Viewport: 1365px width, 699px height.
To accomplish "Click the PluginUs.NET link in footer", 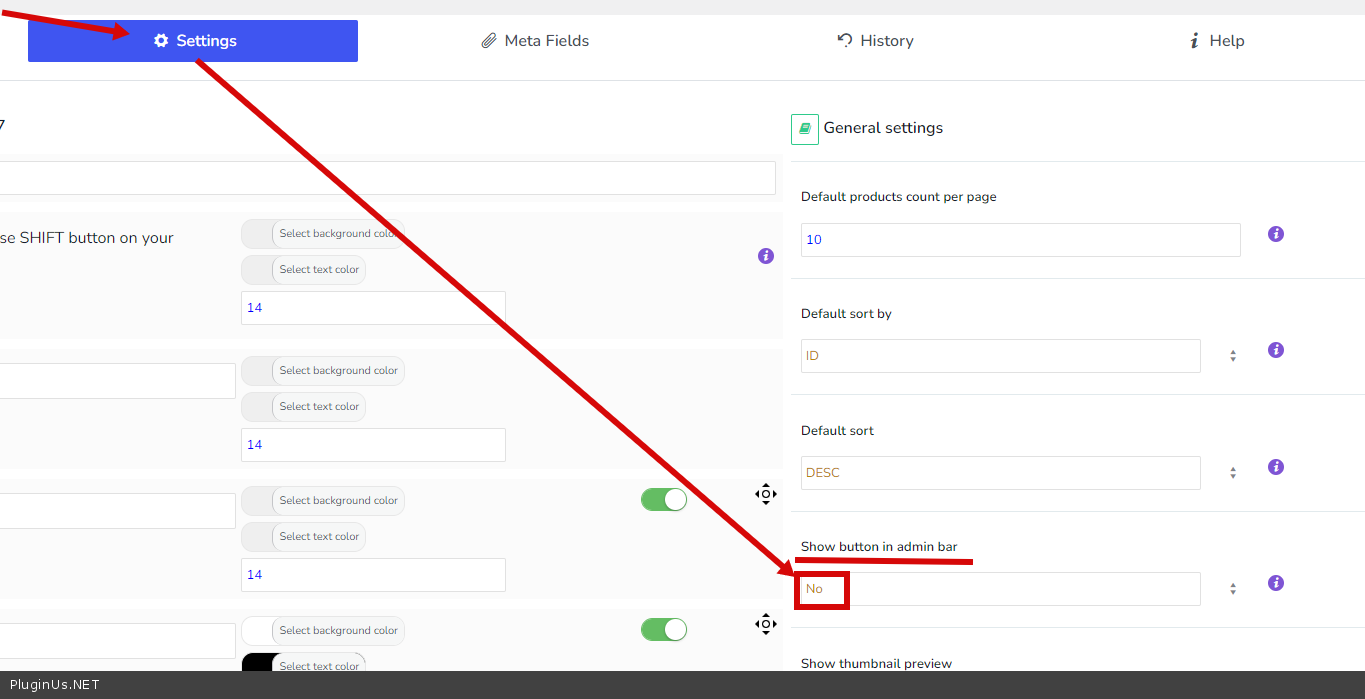I will tap(55, 685).
